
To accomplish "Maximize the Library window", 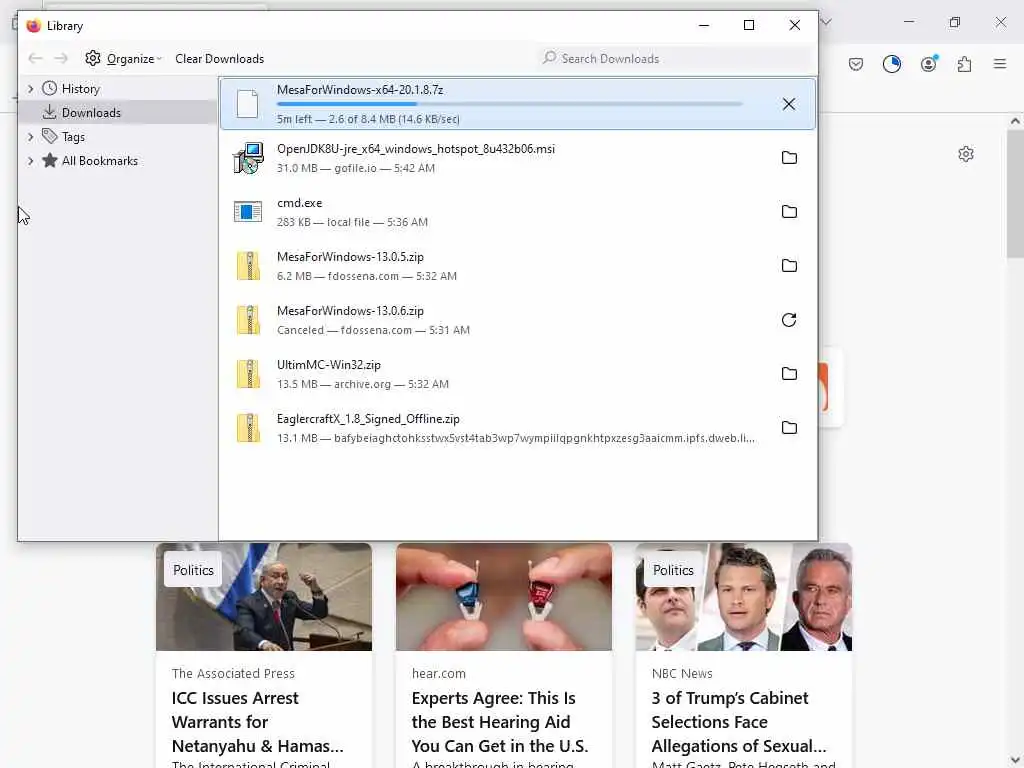I will [749, 25].
